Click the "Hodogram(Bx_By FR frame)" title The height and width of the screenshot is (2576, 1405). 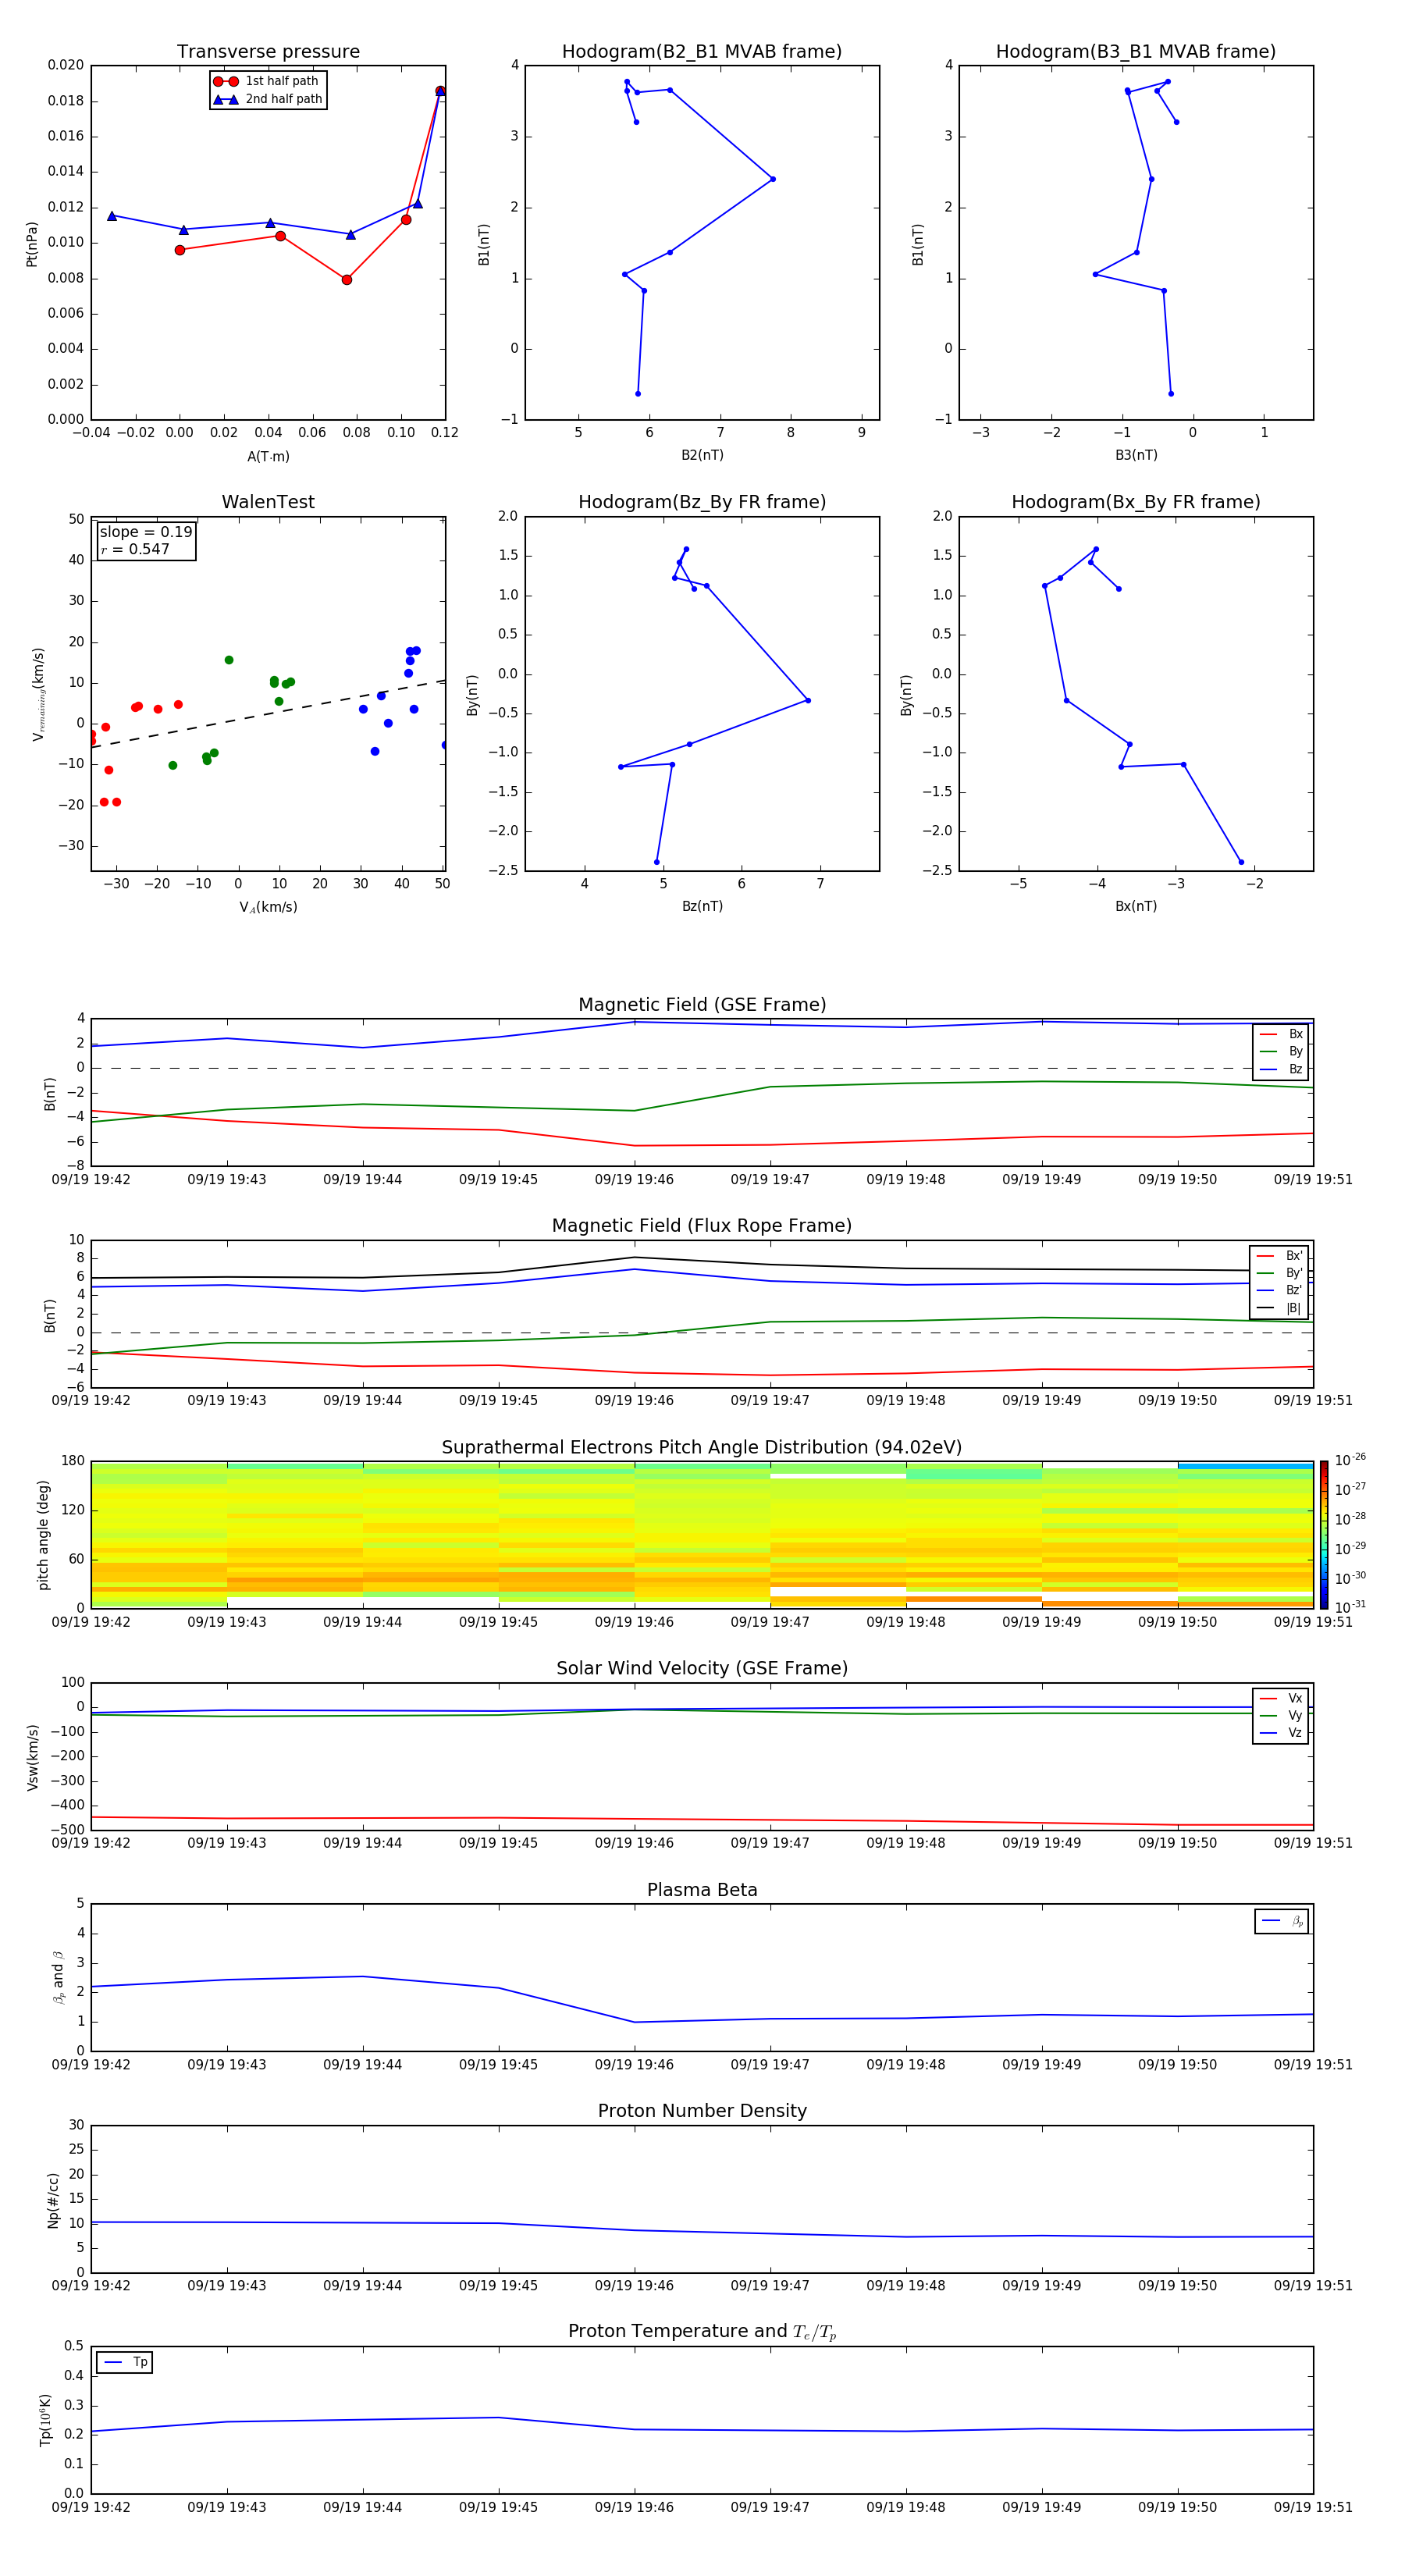[x=1136, y=502]
